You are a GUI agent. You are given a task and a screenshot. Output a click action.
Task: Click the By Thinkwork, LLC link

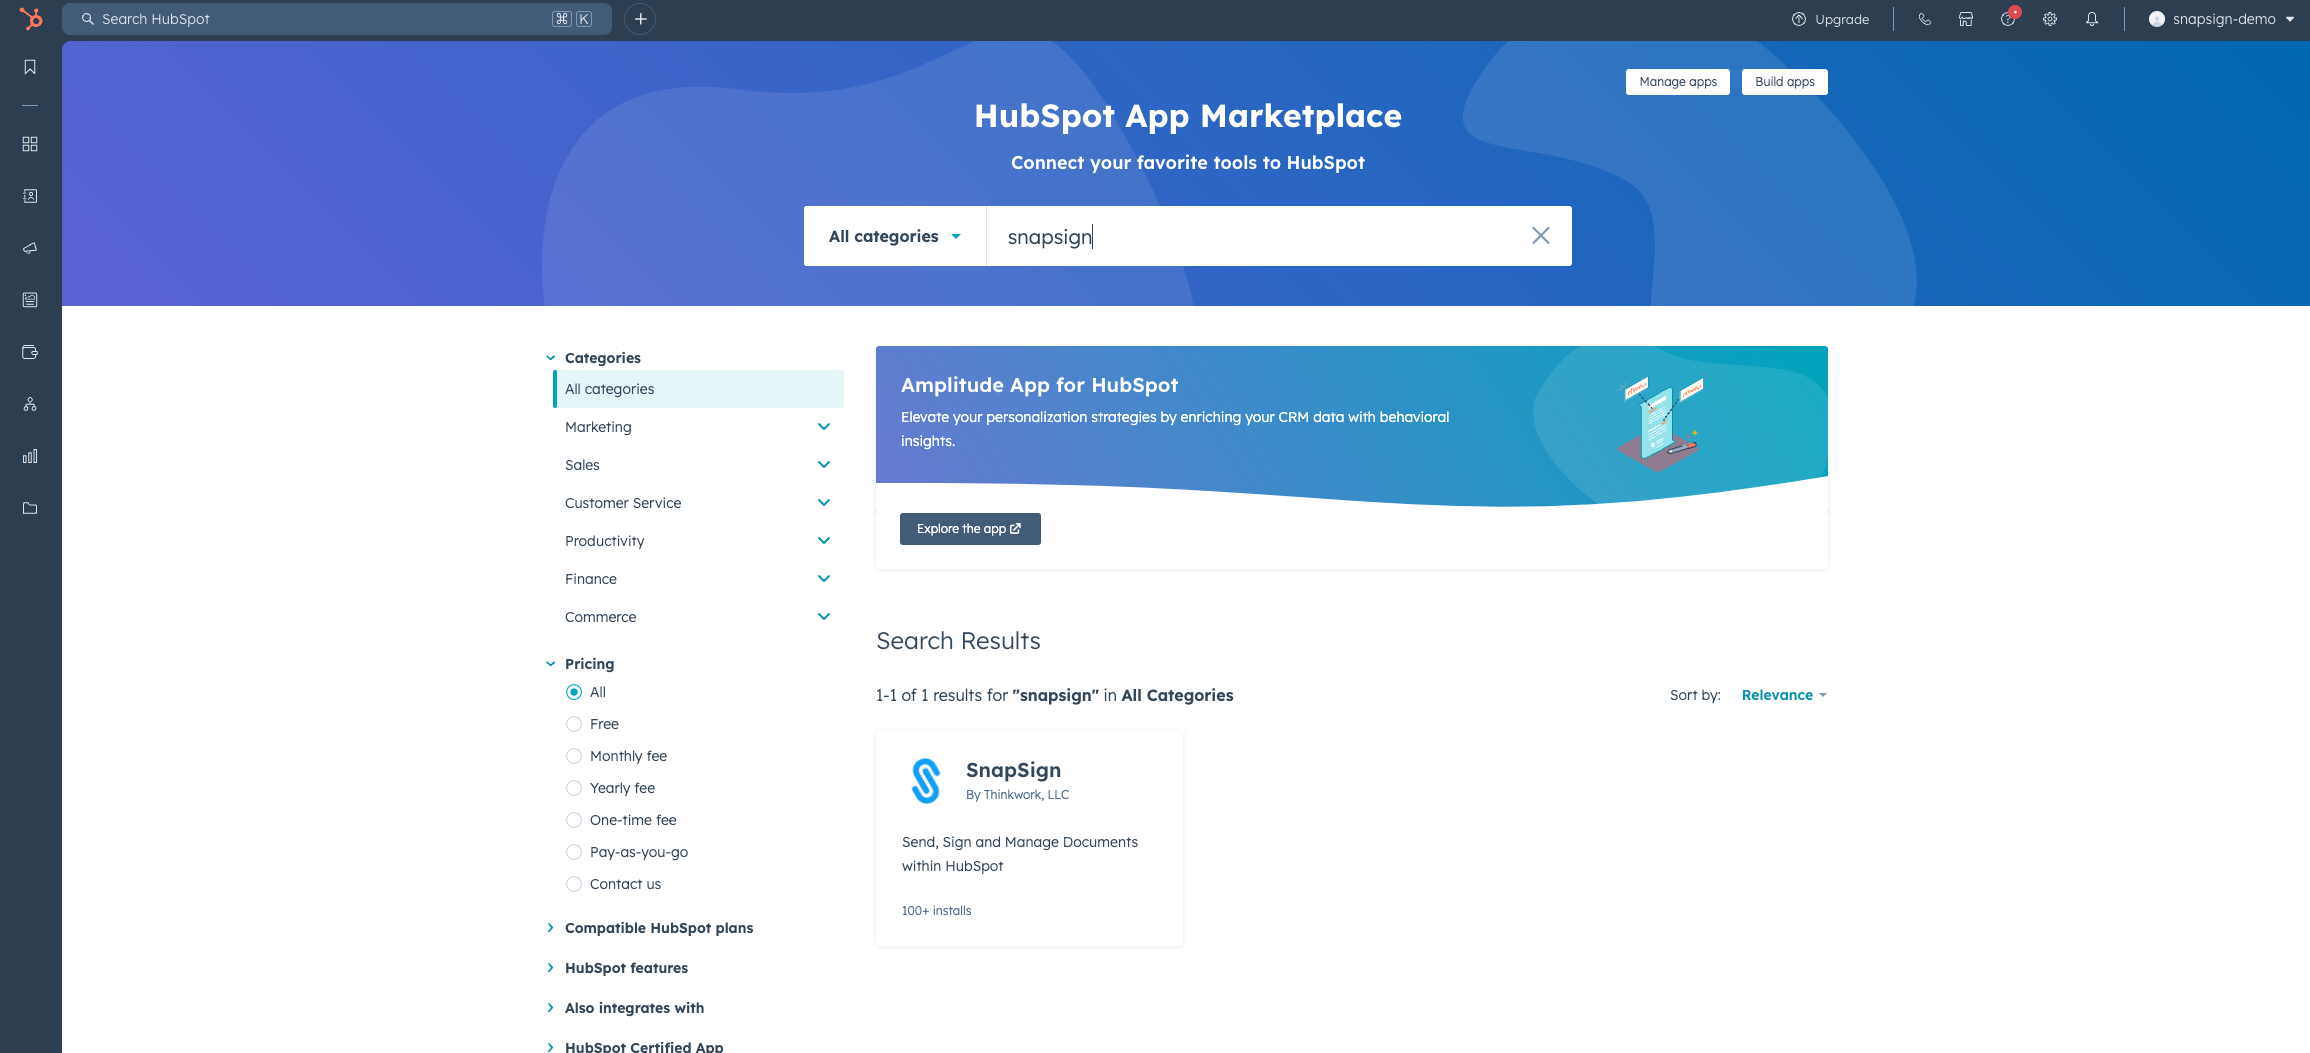(1017, 795)
